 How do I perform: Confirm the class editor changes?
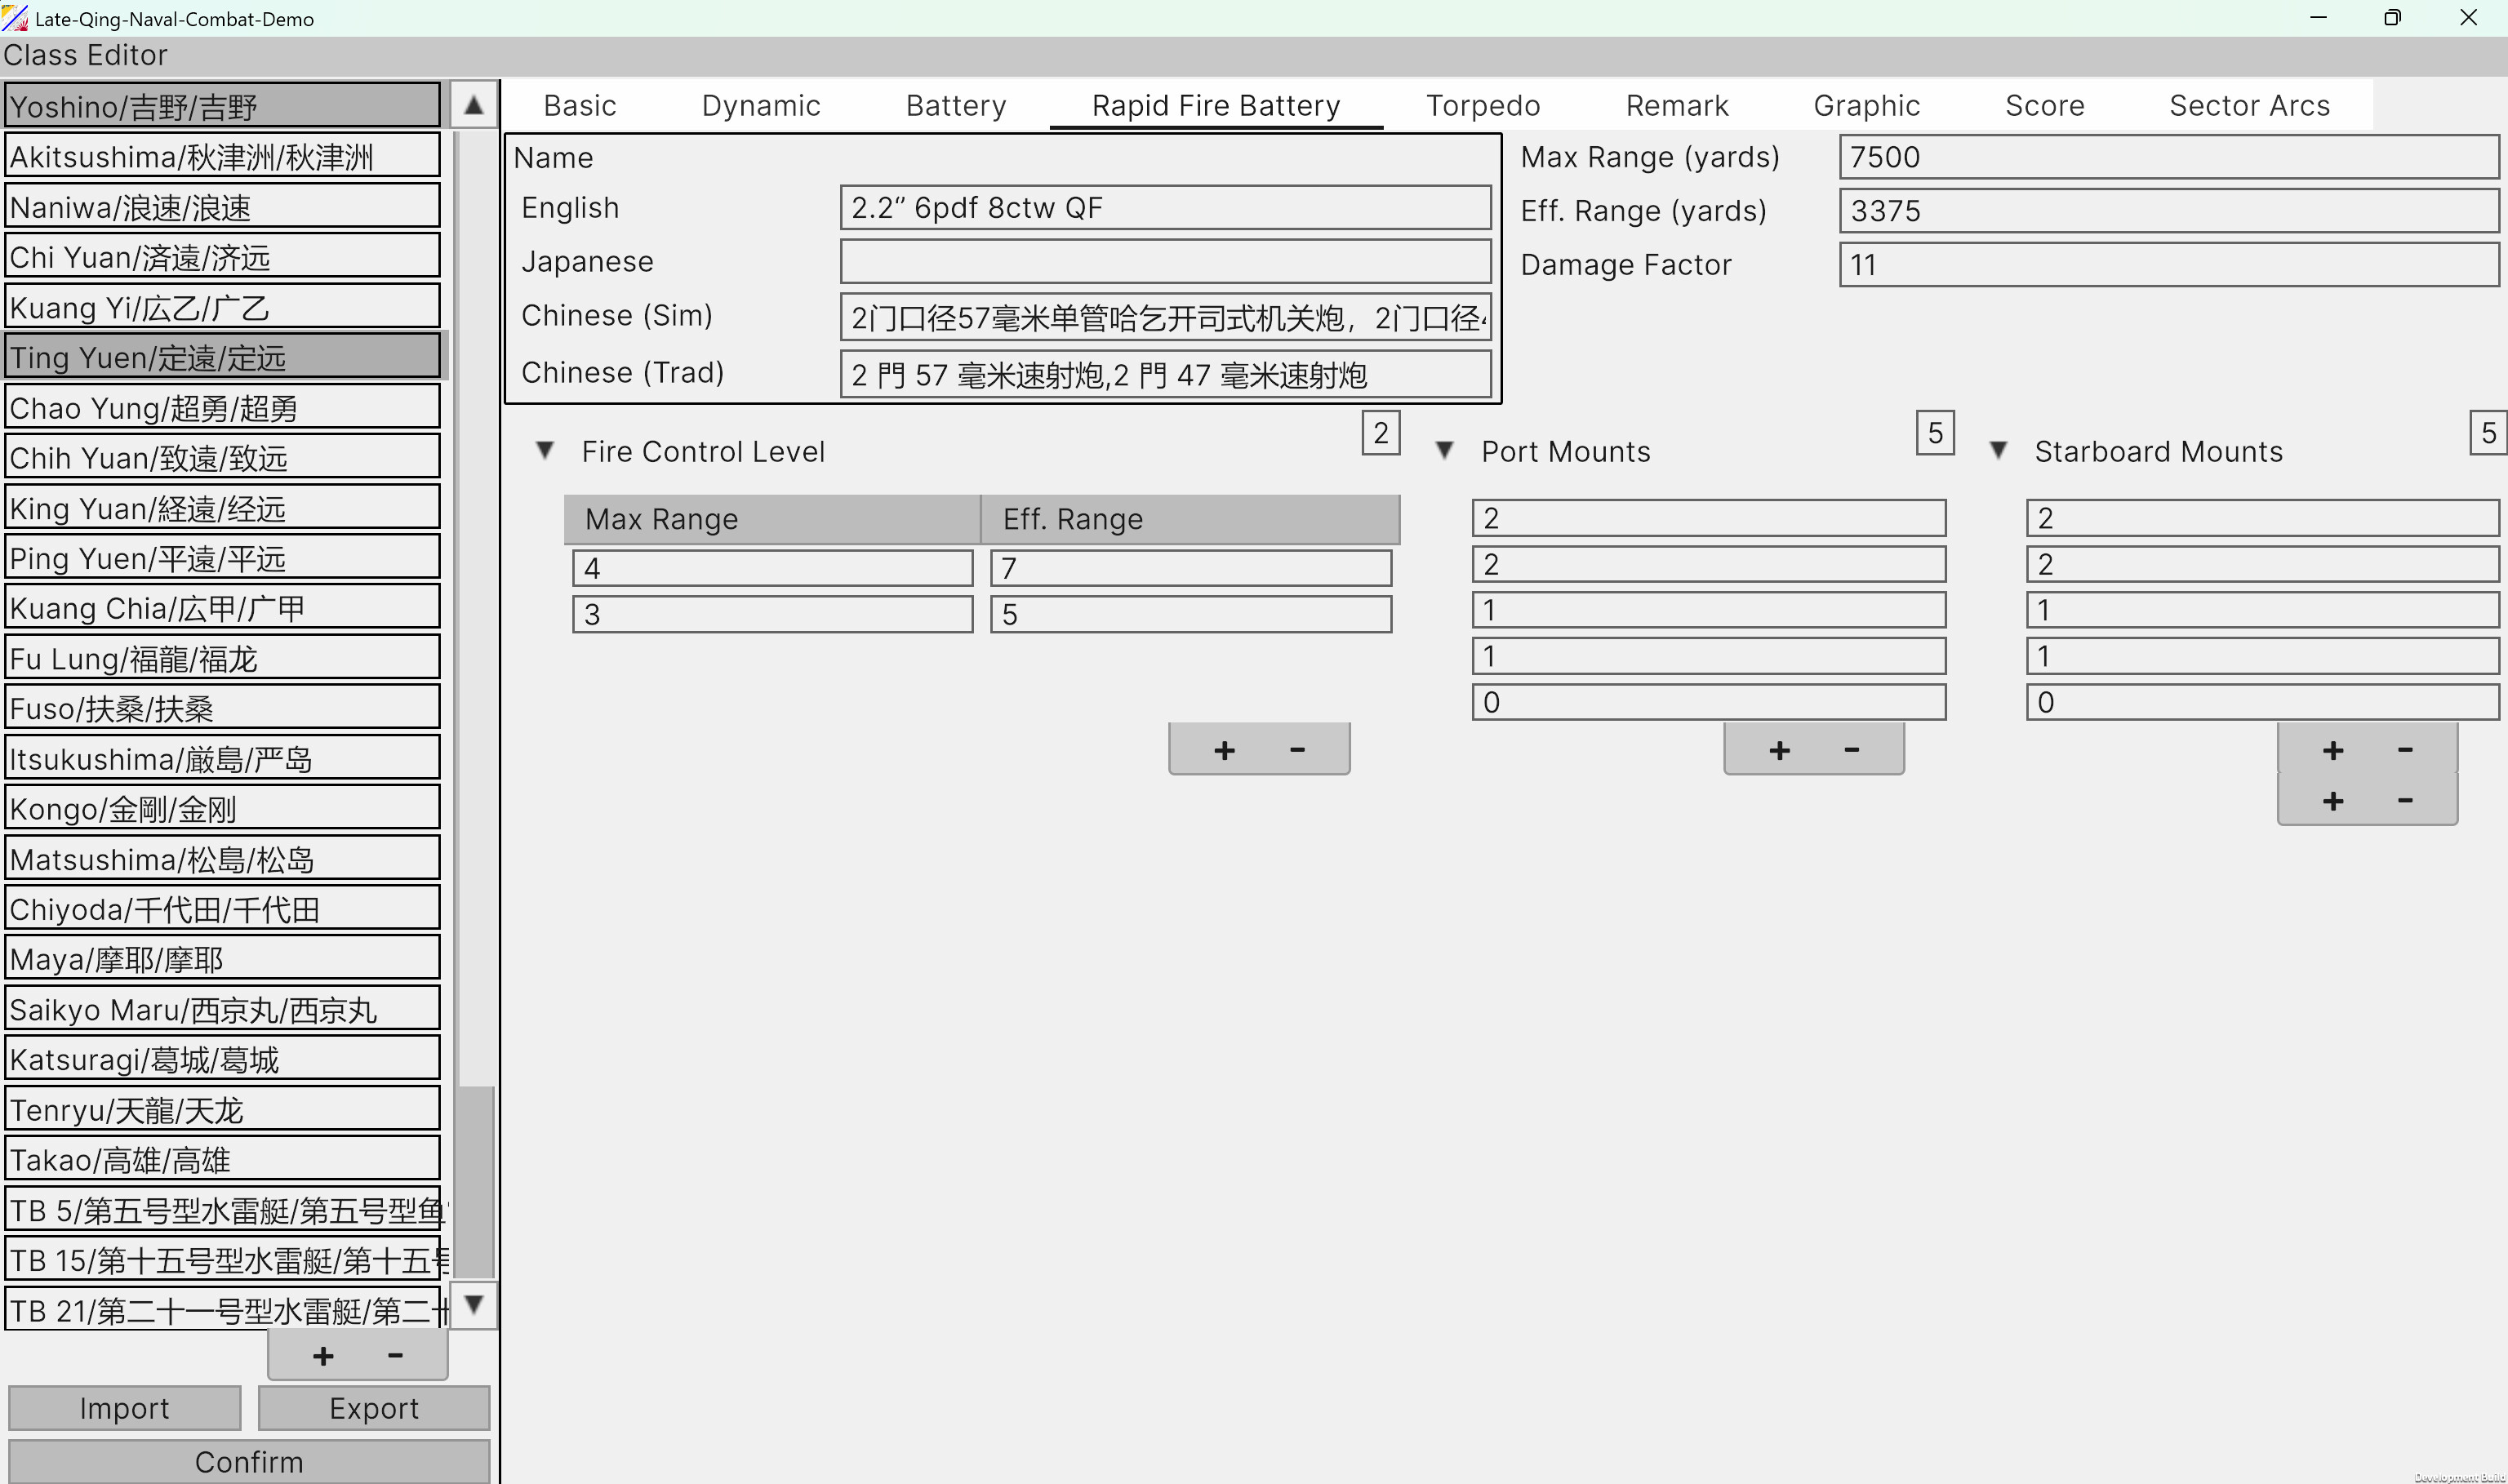pyautogui.click(x=249, y=1461)
